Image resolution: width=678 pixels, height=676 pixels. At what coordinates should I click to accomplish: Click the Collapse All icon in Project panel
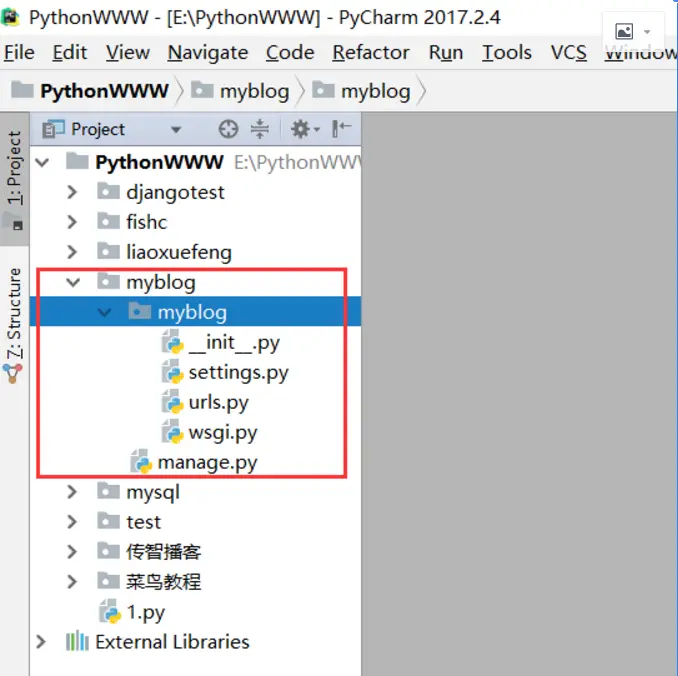click(x=260, y=129)
